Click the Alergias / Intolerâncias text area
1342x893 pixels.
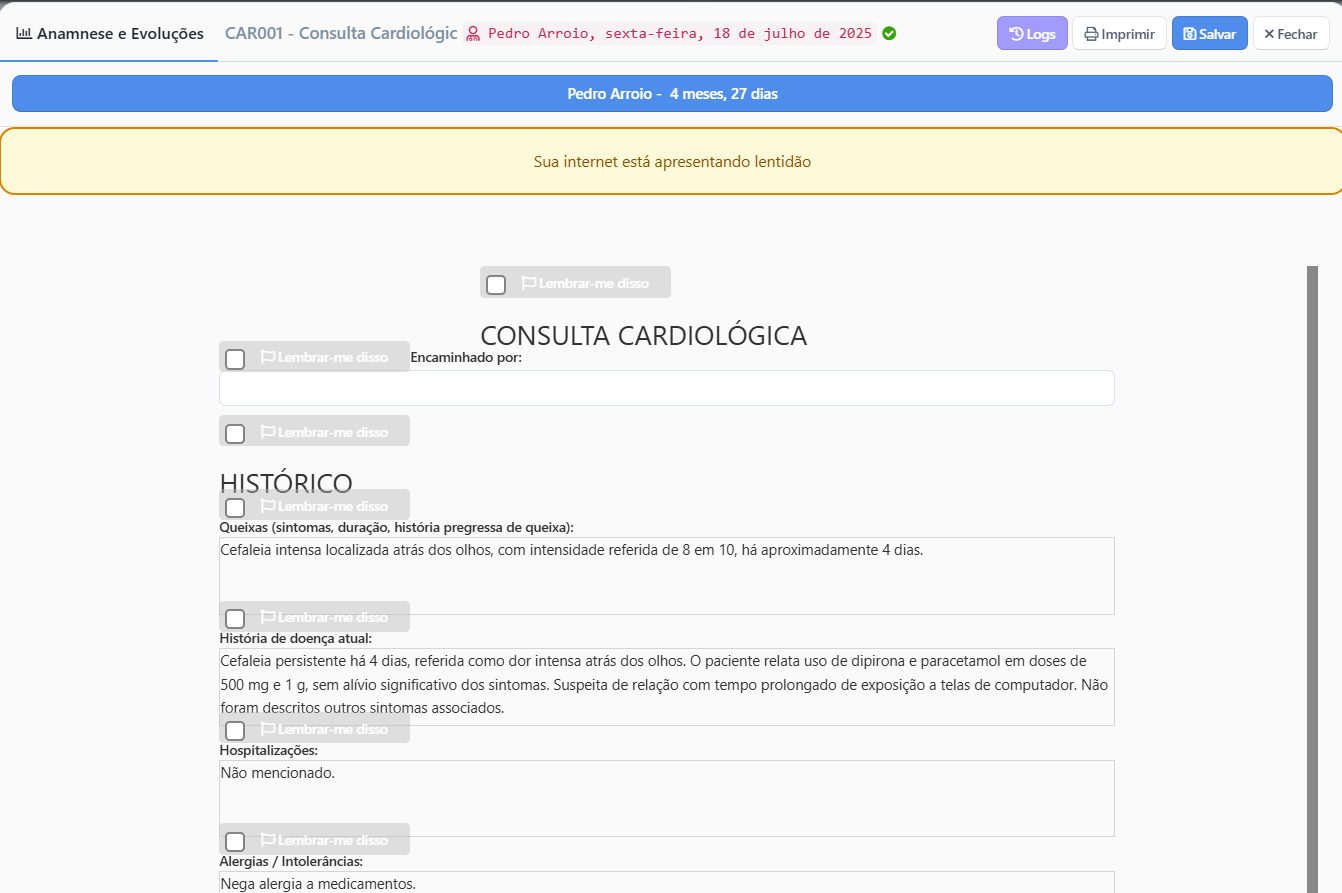pyautogui.click(x=667, y=882)
